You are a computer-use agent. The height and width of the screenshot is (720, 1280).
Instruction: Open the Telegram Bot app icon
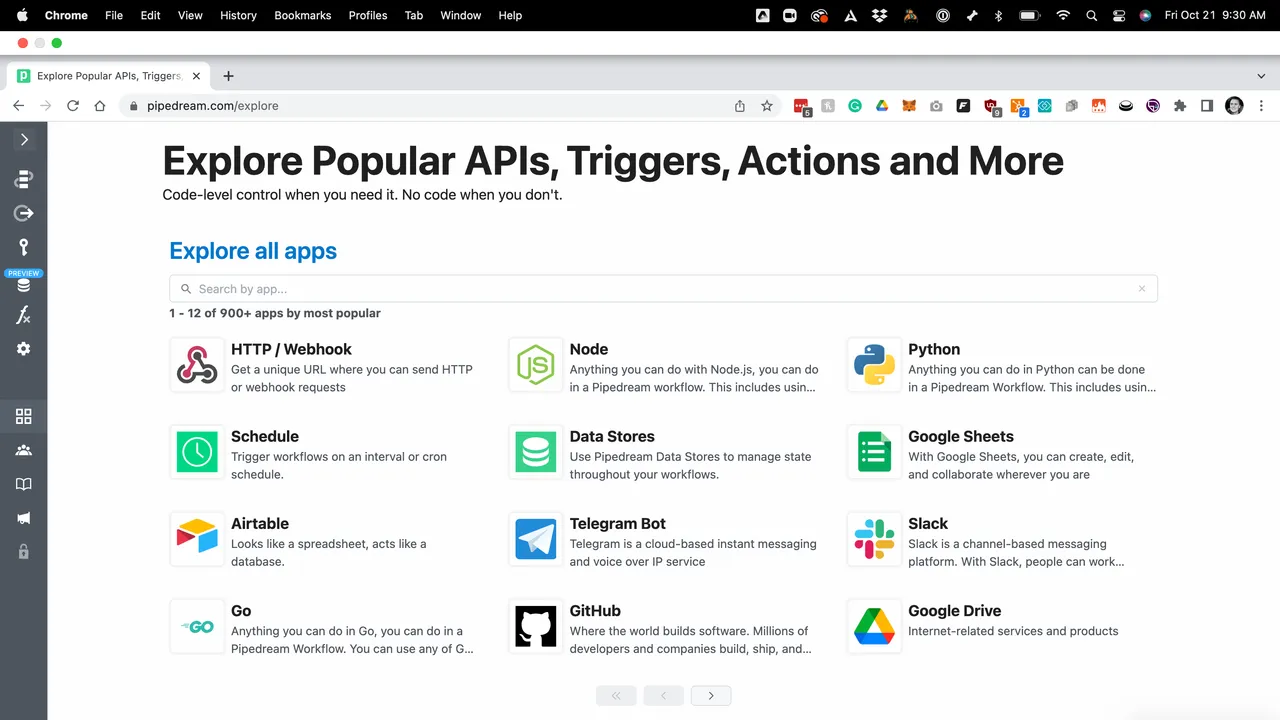[536, 539]
